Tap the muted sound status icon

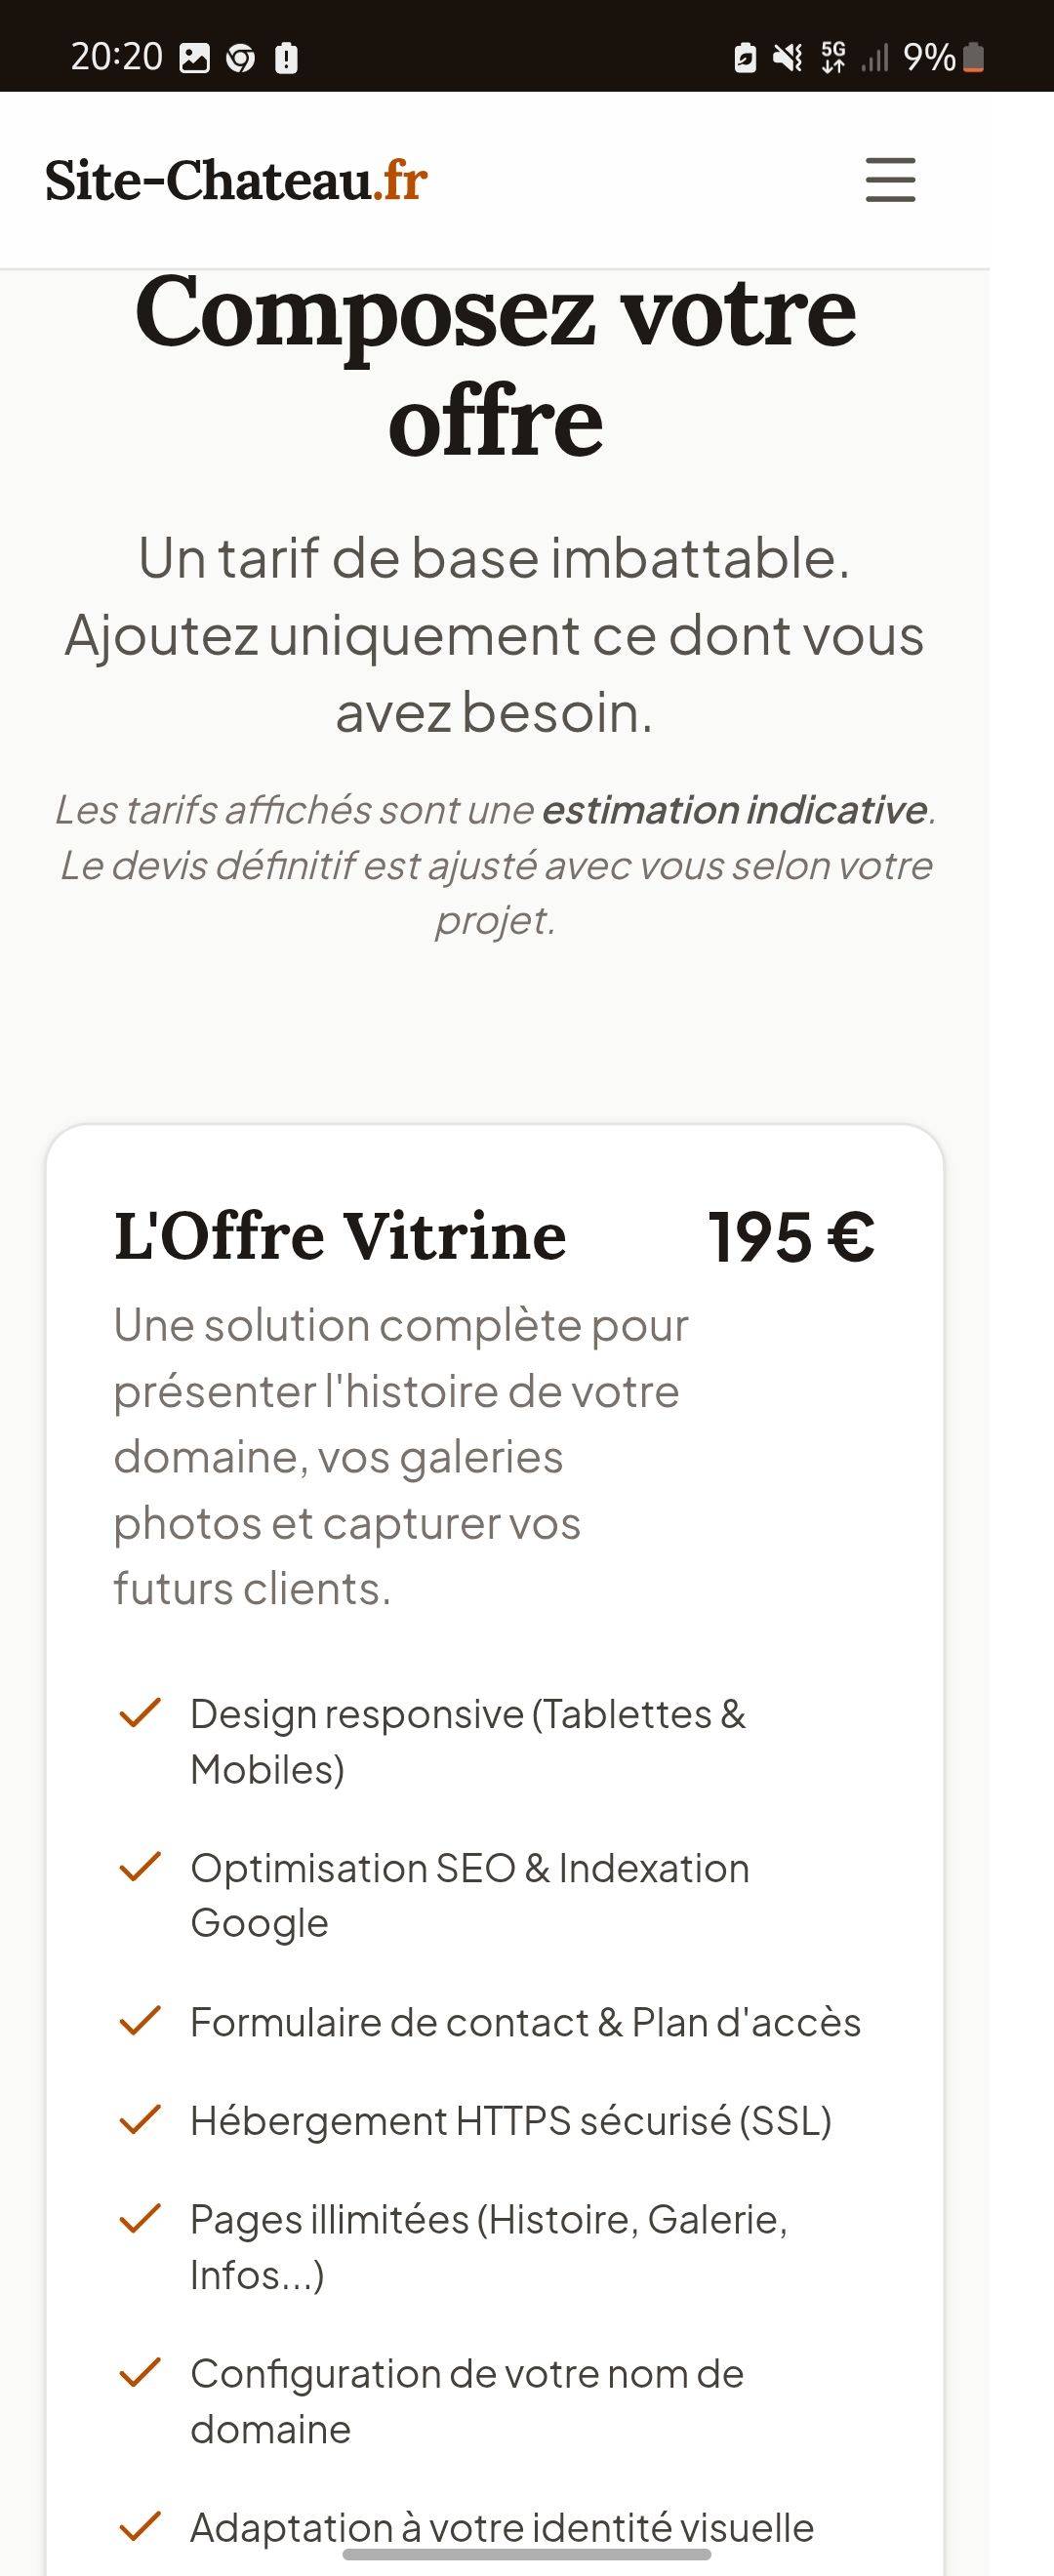[x=788, y=58]
